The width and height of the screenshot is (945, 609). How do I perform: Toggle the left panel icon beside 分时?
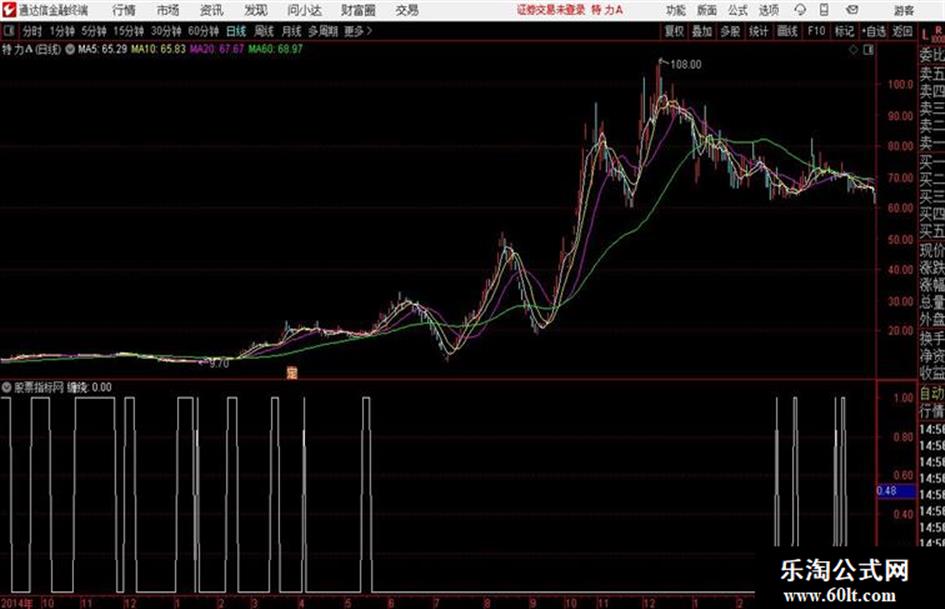[9, 31]
